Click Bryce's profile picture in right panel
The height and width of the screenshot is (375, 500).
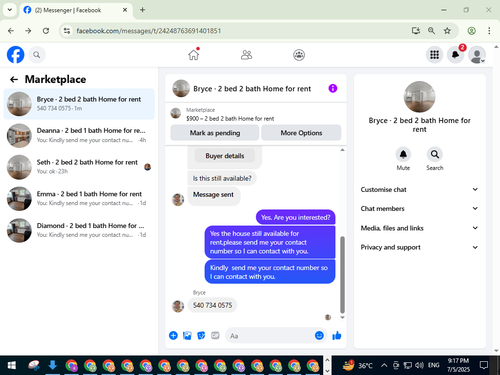[x=419, y=97]
